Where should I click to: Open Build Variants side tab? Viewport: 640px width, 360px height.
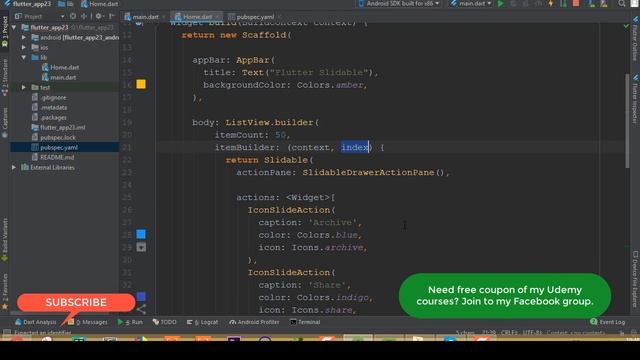[4, 240]
